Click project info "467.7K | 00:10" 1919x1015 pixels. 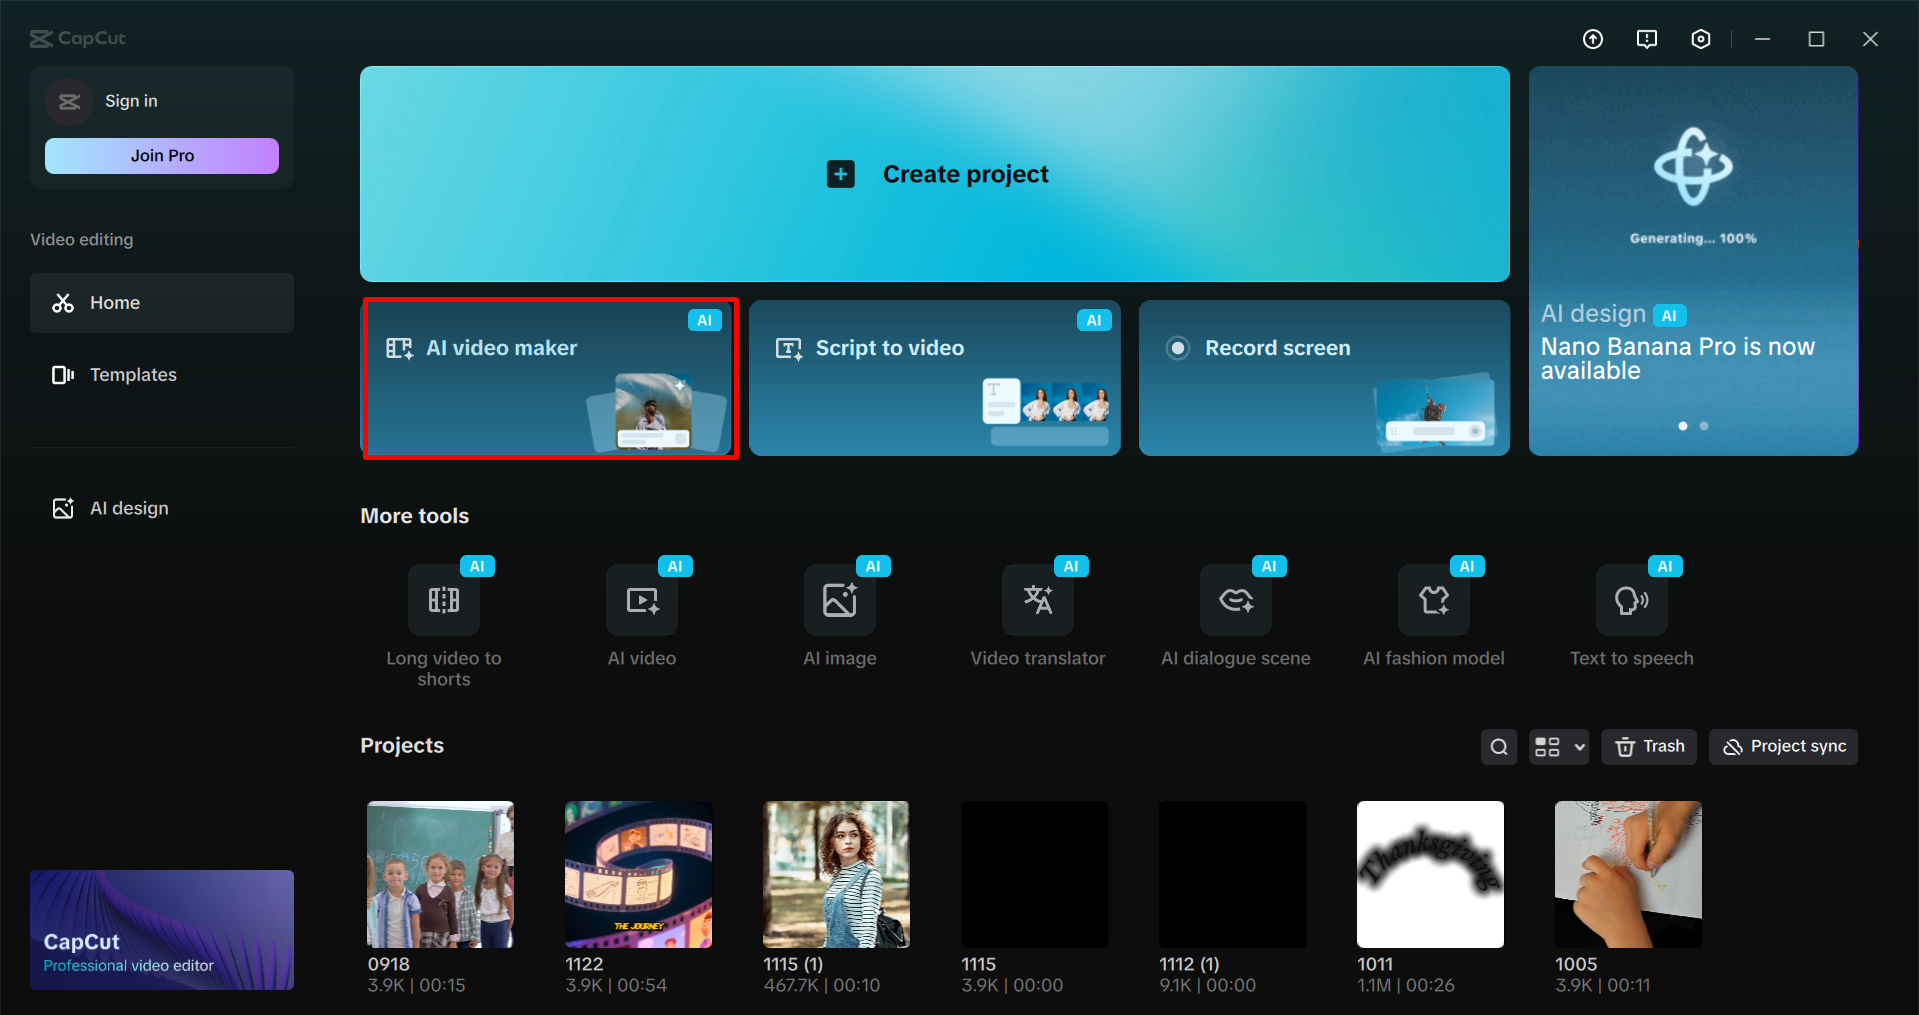(822, 985)
